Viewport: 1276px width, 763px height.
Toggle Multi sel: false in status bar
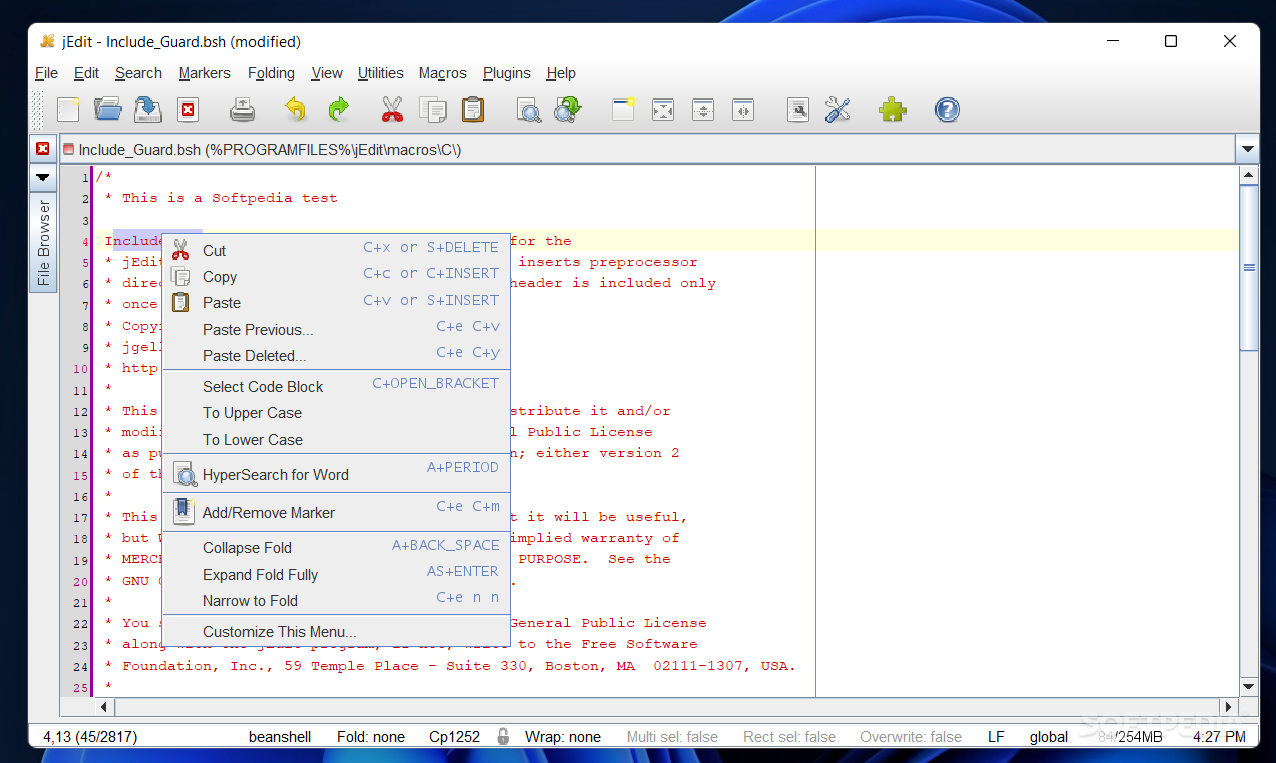(x=672, y=737)
